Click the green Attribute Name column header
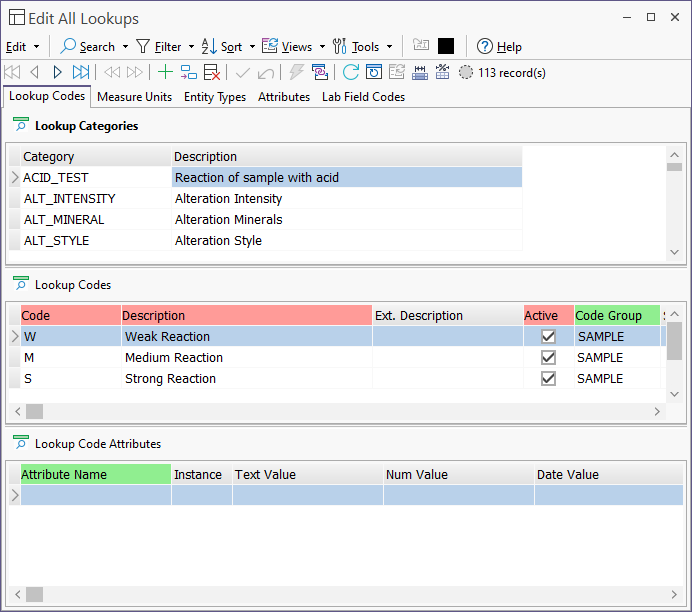Screen dimensions: 692x612 click(x=95, y=474)
